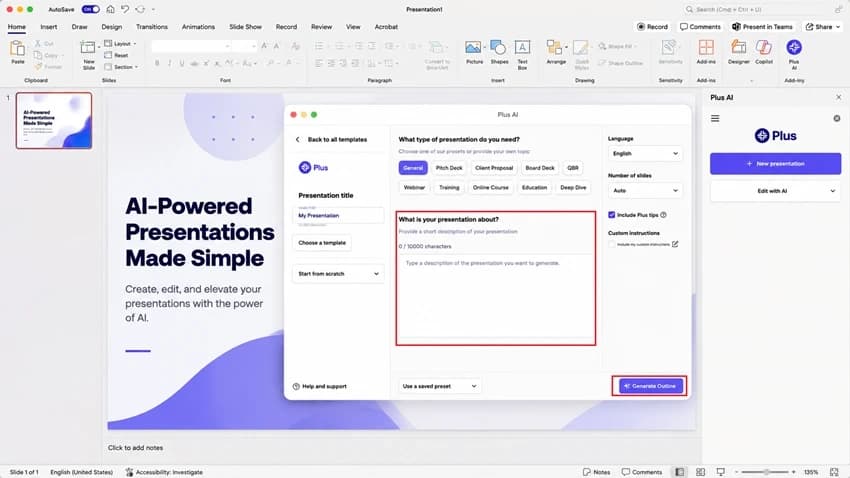Expand the Edit with AI dropdown
The image size is (850, 478).
coord(775,191)
